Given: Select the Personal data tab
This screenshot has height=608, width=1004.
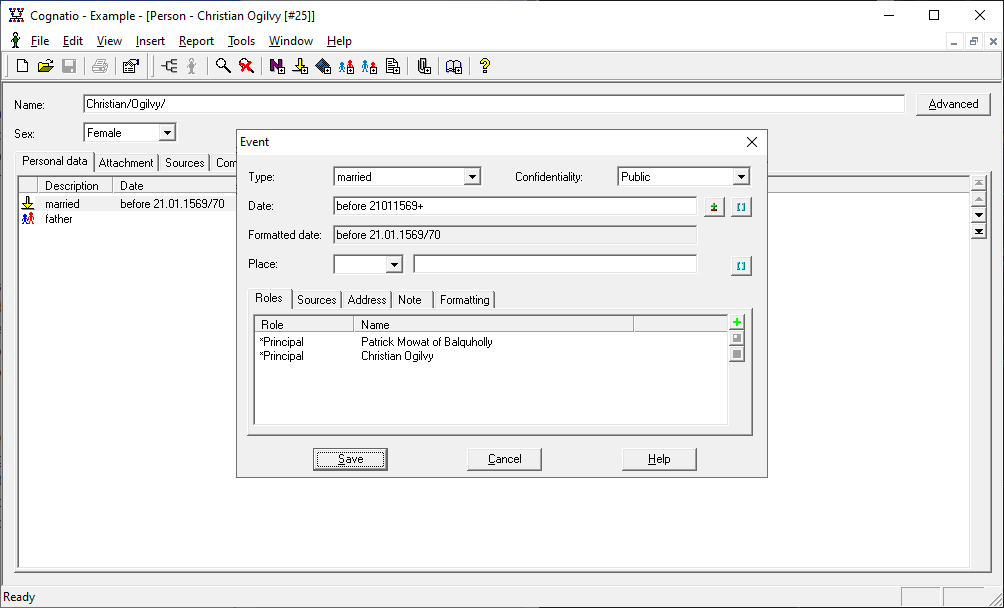Looking at the screenshot, I should [55, 161].
